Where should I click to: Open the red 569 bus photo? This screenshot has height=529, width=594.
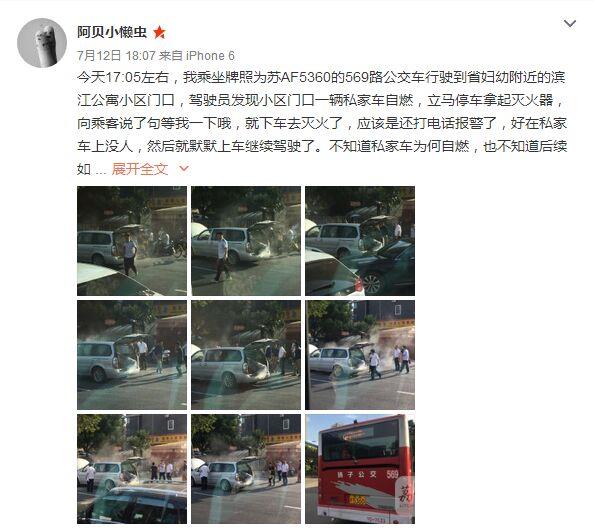(x=360, y=469)
